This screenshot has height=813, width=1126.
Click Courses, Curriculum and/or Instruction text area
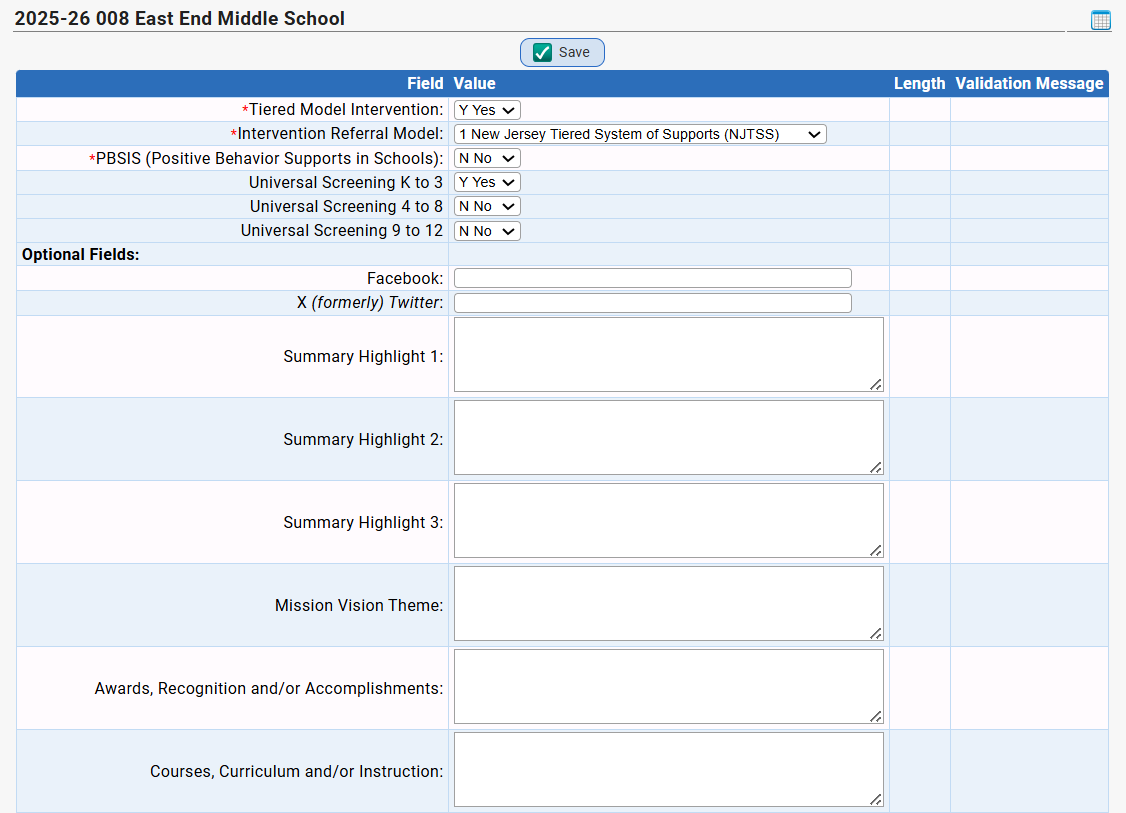(669, 769)
